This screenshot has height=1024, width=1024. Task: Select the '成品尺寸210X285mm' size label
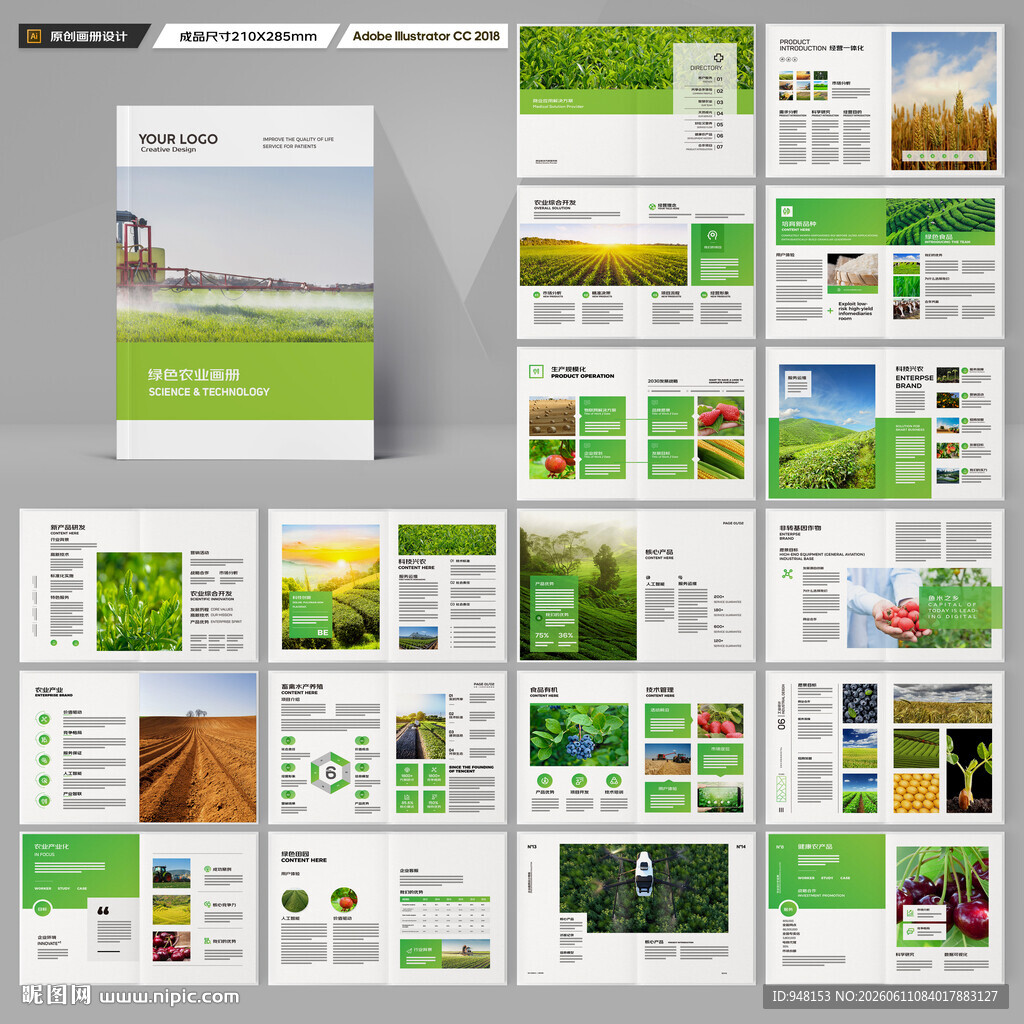click(248, 37)
